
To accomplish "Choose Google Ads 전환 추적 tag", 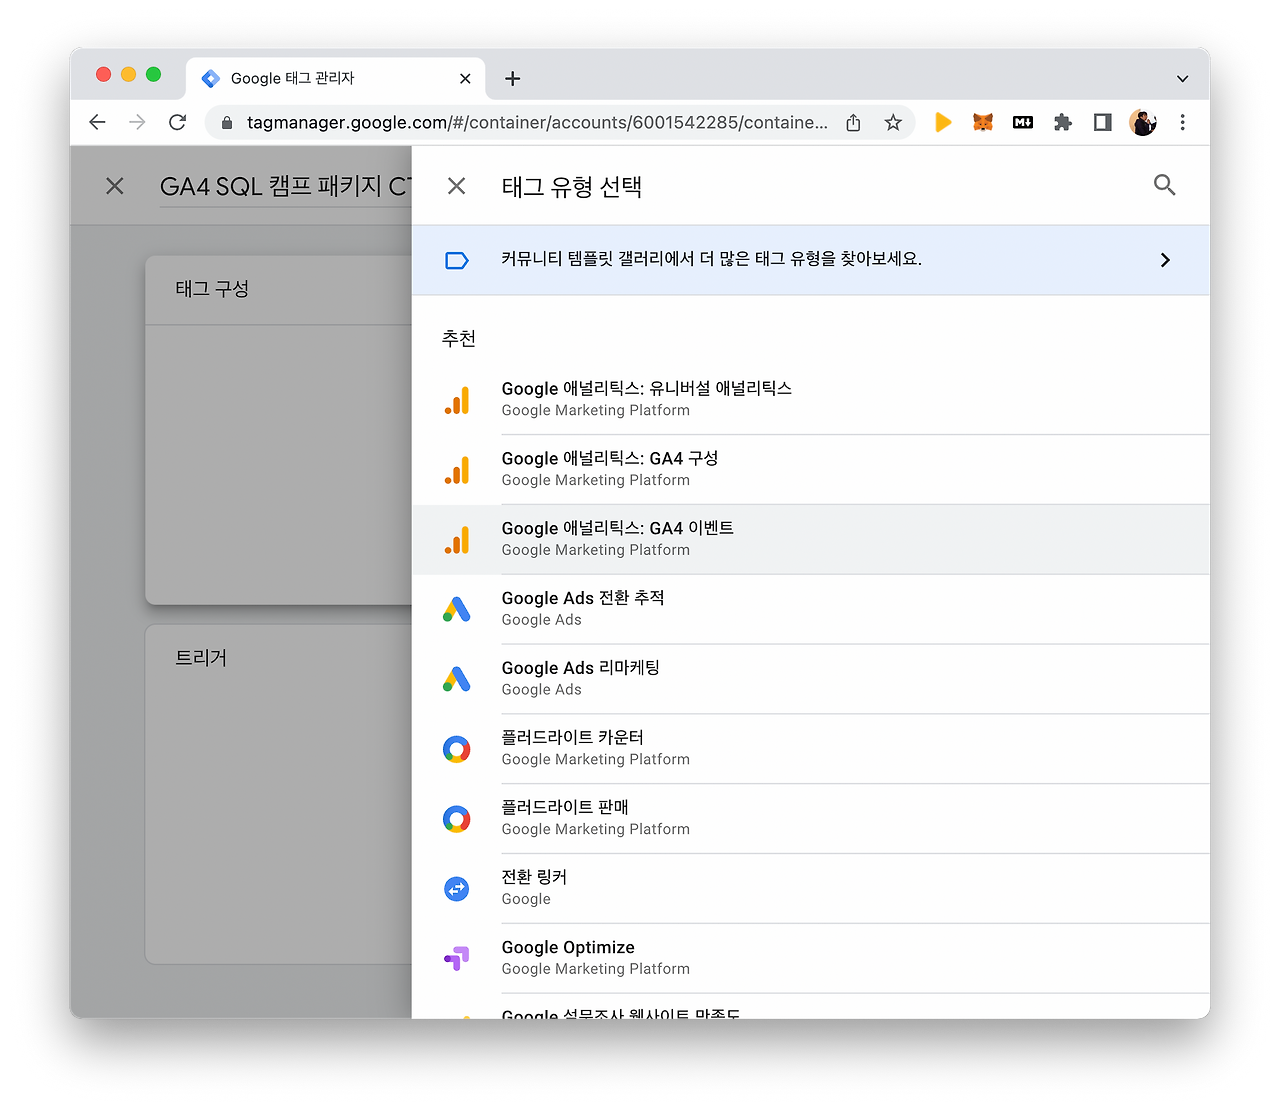I will click(x=810, y=609).
